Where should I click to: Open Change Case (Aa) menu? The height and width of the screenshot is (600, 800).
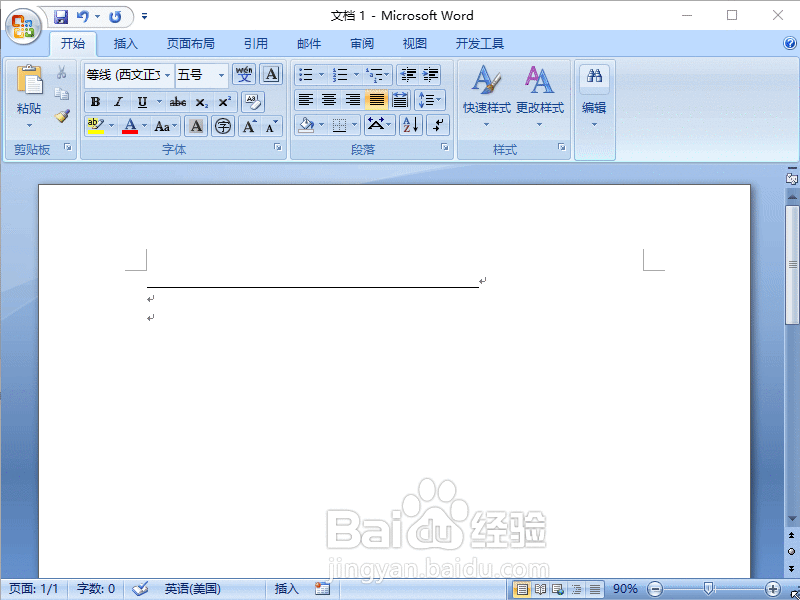pos(166,126)
